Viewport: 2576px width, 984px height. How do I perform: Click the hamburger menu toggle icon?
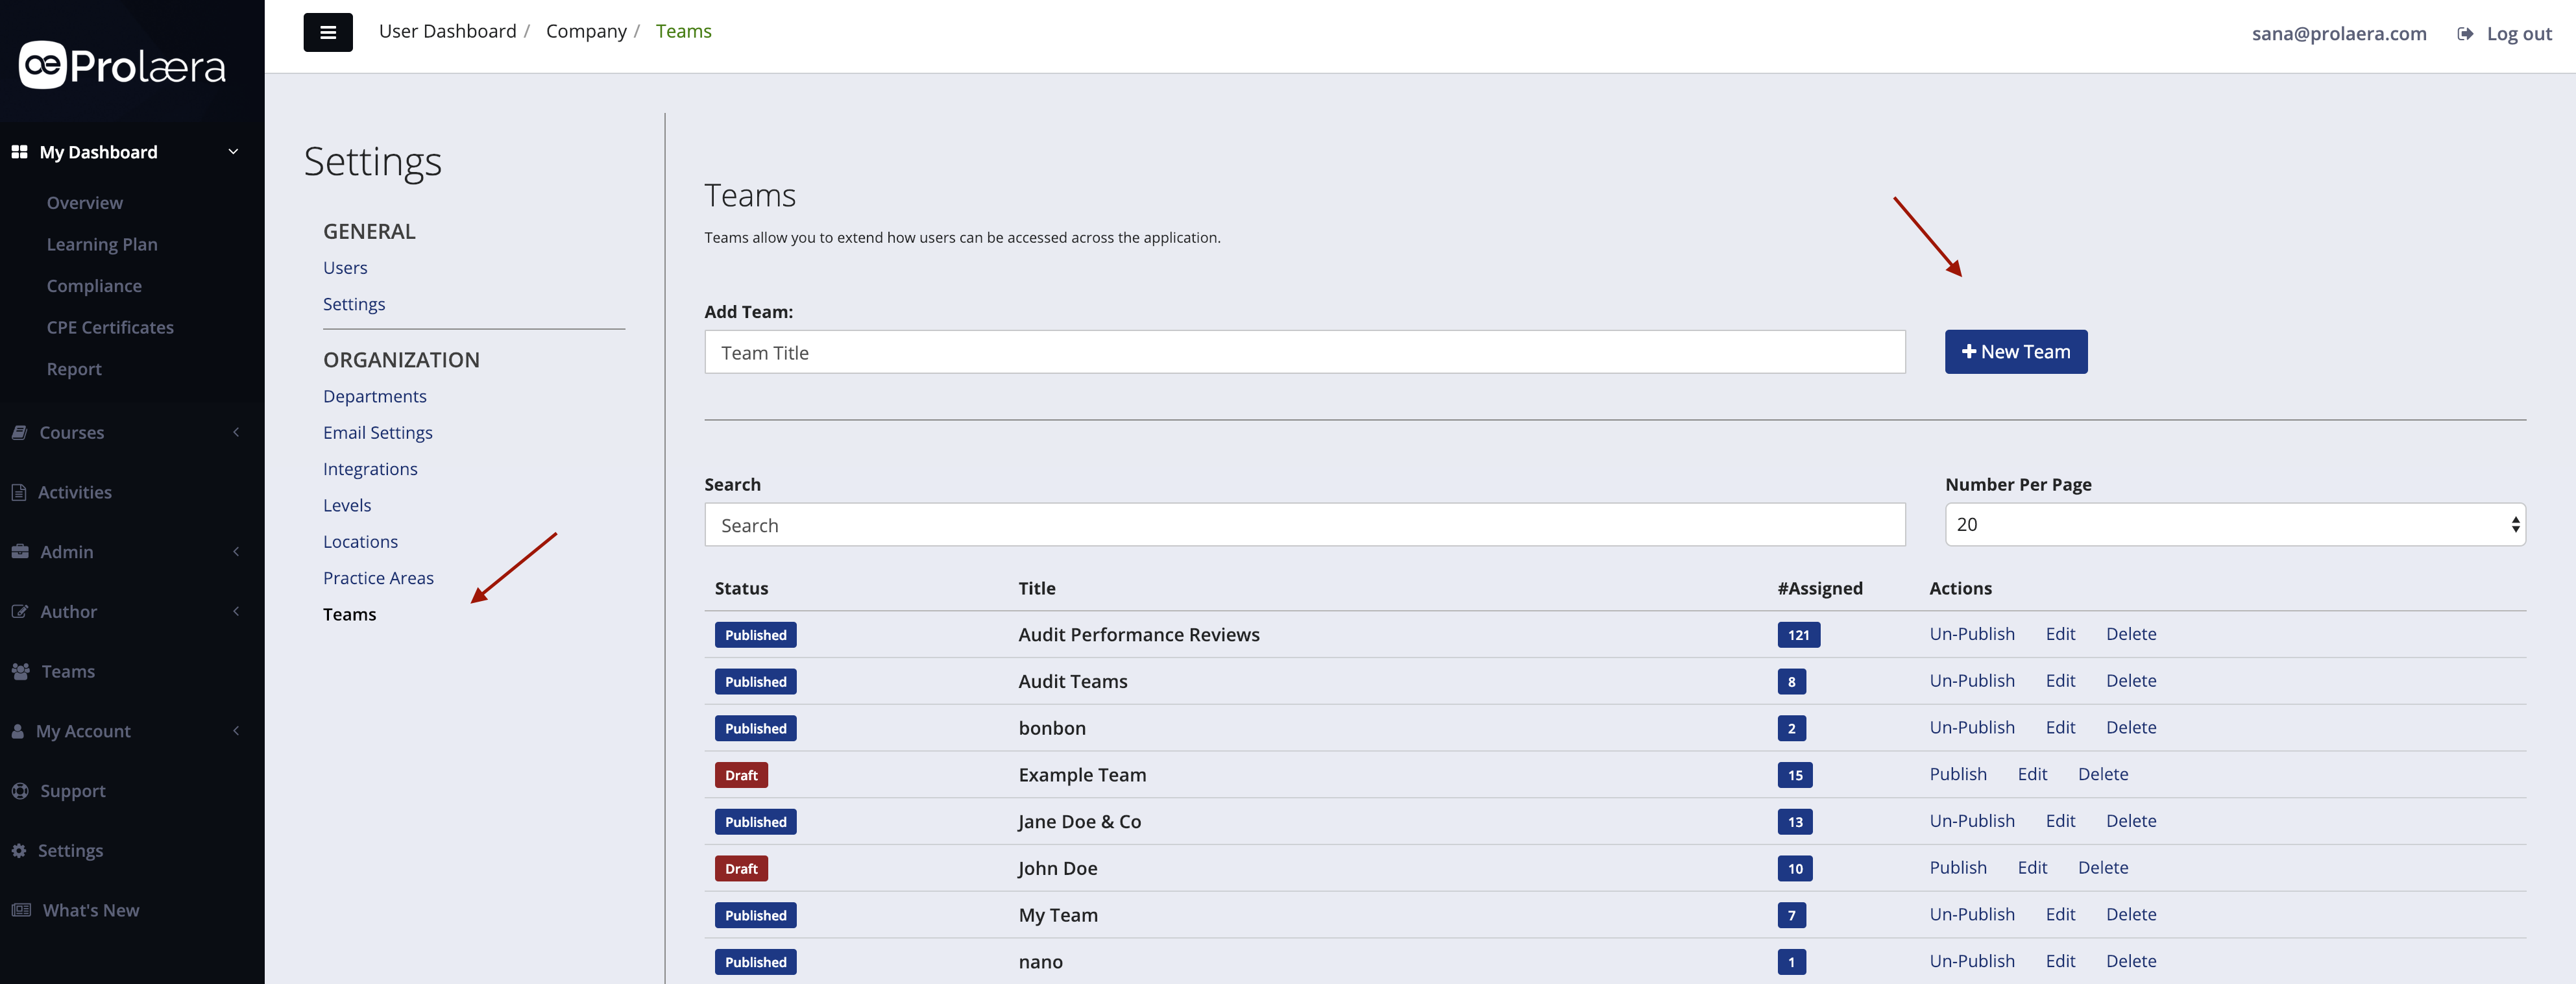(x=328, y=32)
